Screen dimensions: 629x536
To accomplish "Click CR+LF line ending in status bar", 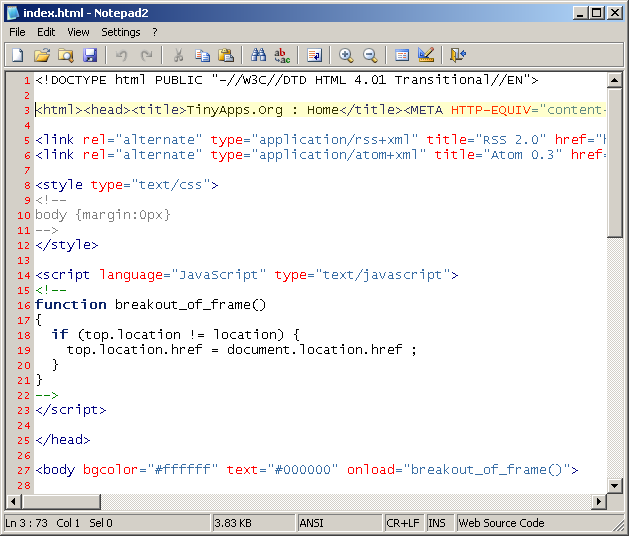I will click(x=403, y=523).
